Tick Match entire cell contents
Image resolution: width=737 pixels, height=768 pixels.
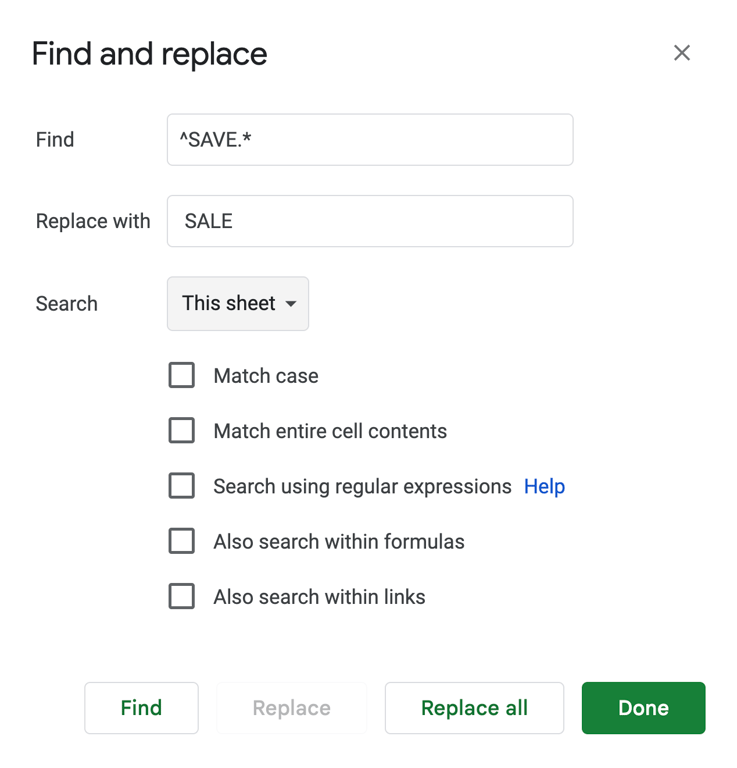pyautogui.click(x=182, y=431)
